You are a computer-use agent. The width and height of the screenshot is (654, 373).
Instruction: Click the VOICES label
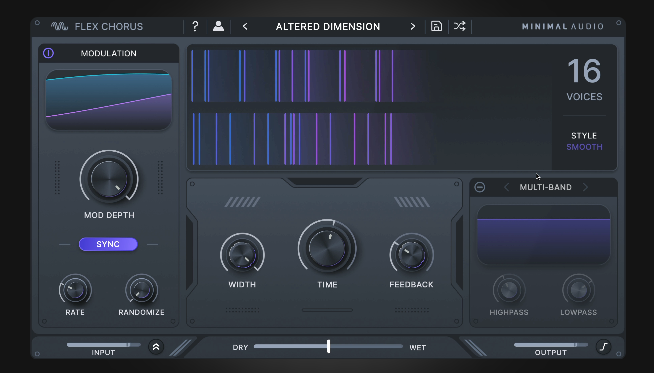point(584,97)
